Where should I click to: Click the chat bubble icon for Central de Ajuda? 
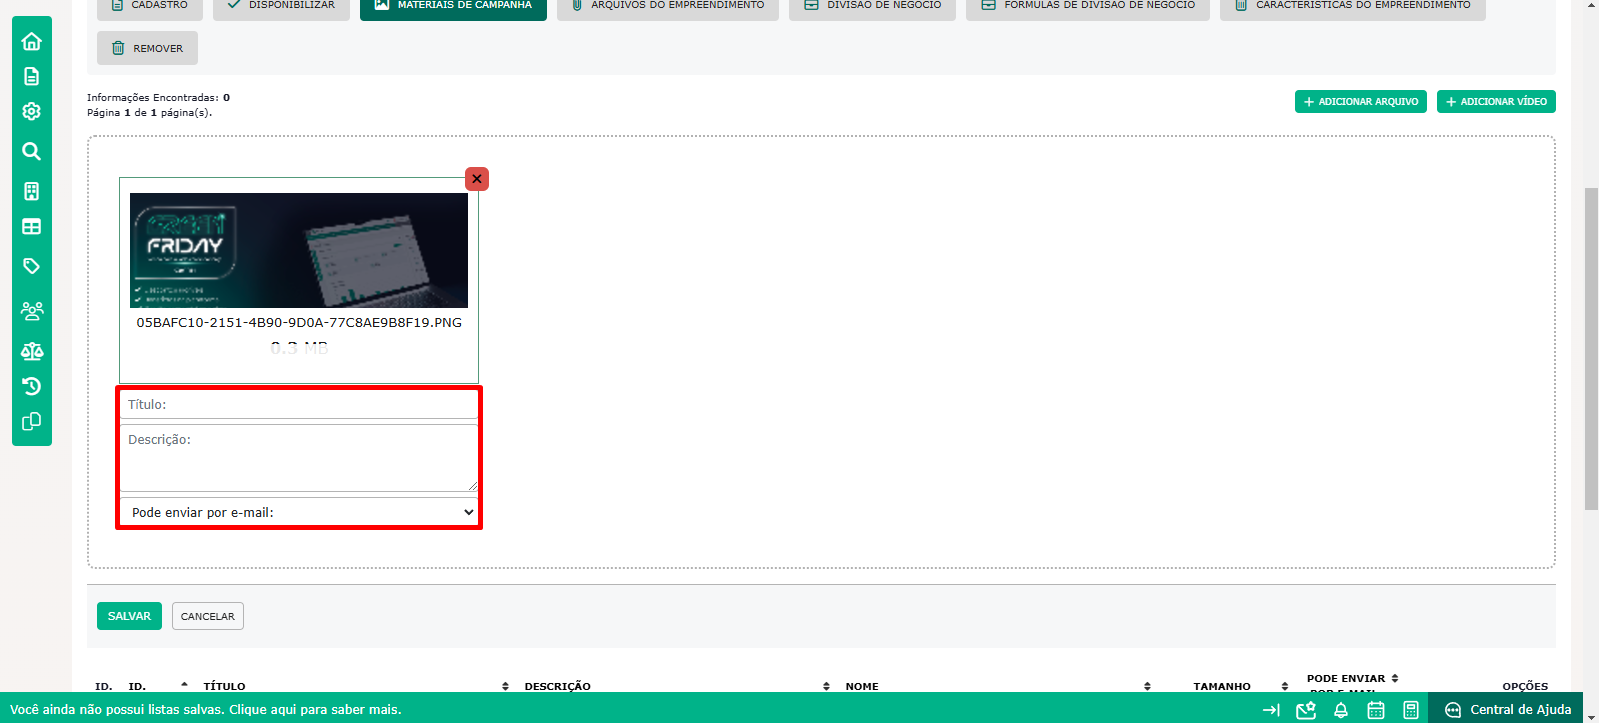point(1453,710)
